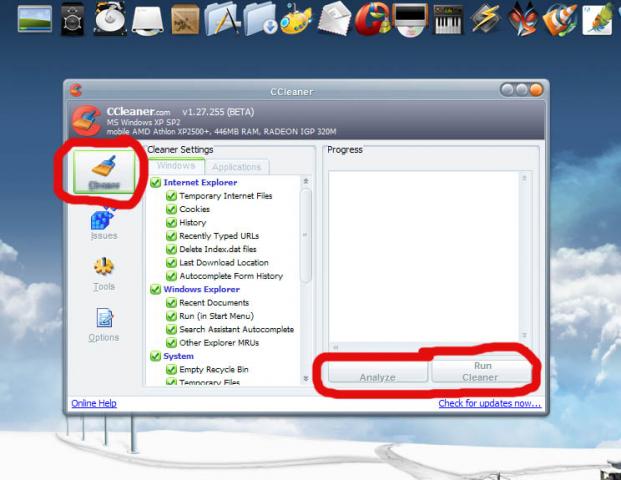Open the landscape picture icon in dock

click(35, 19)
